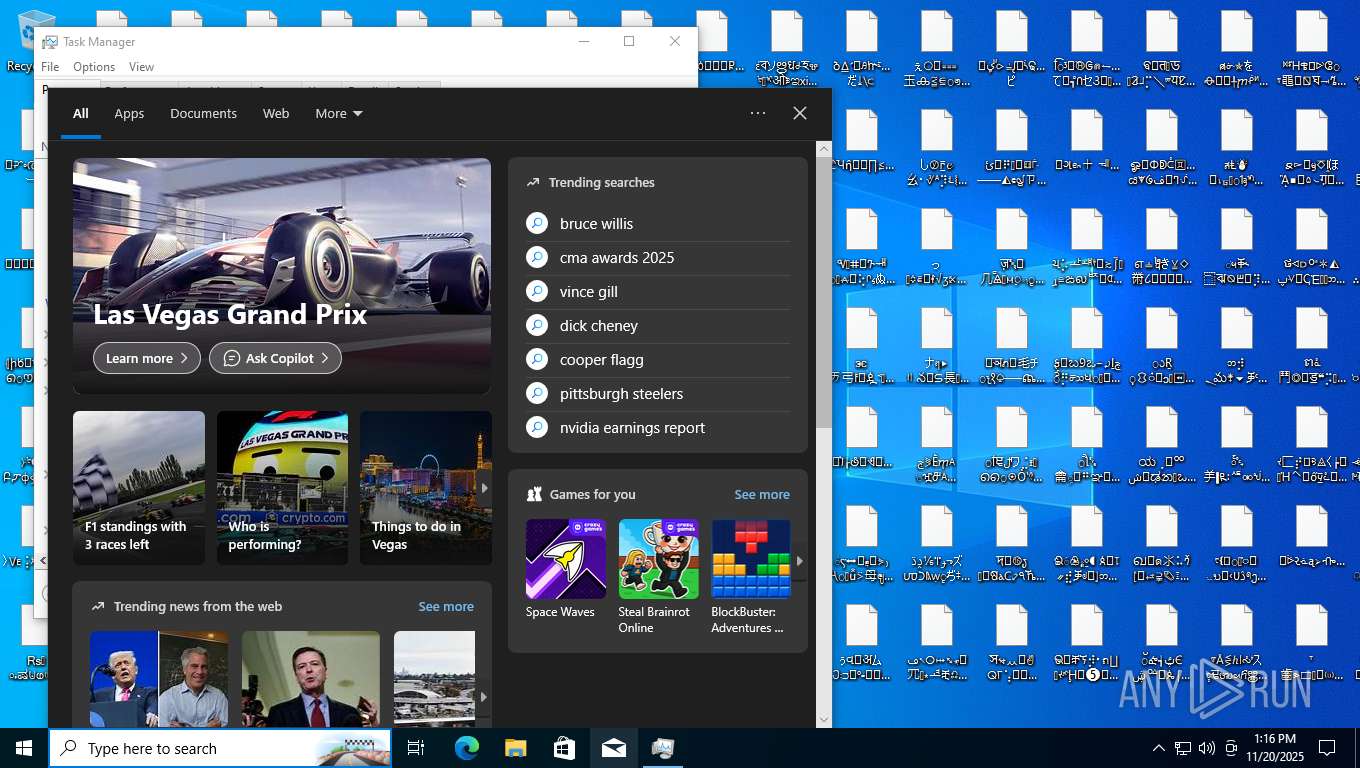Viewport: 1360px width, 768px height.
Task: Open the three-dot options menu in search panel
Action: pyautogui.click(x=758, y=113)
